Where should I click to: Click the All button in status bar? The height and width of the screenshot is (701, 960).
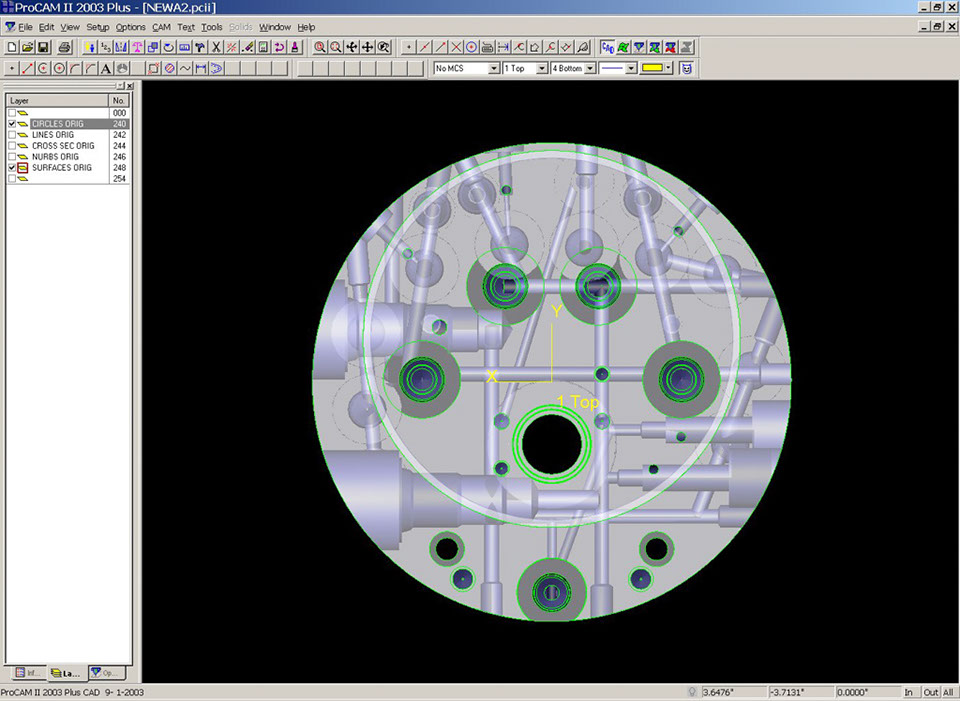[x=948, y=692]
